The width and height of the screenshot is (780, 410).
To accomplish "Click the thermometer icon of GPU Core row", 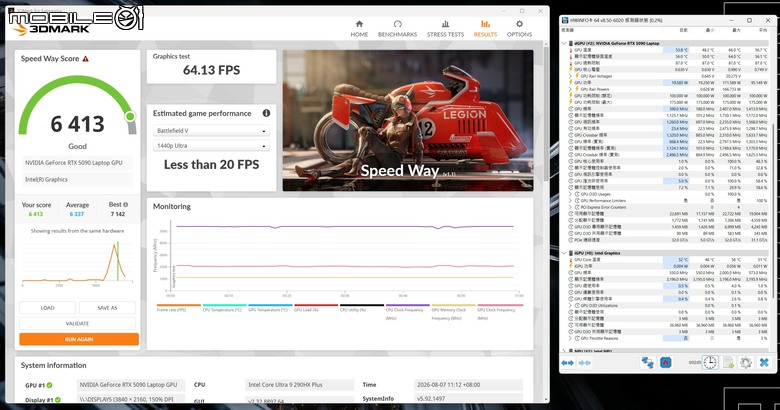I will click(x=571, y=260).
